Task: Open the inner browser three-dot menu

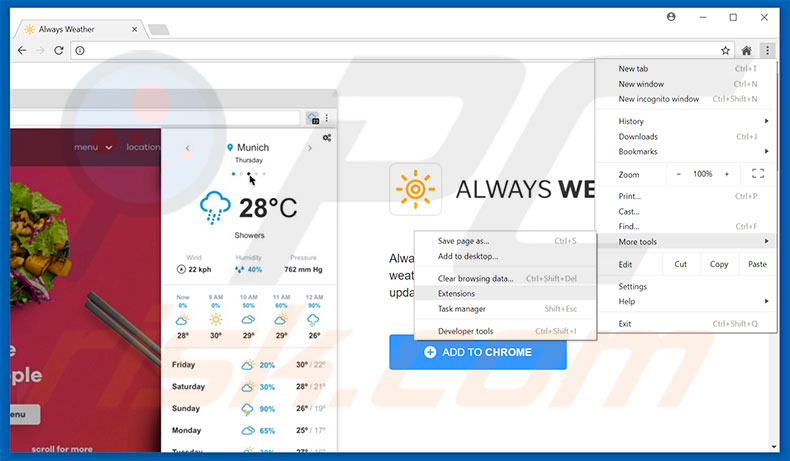Action: 326,118
